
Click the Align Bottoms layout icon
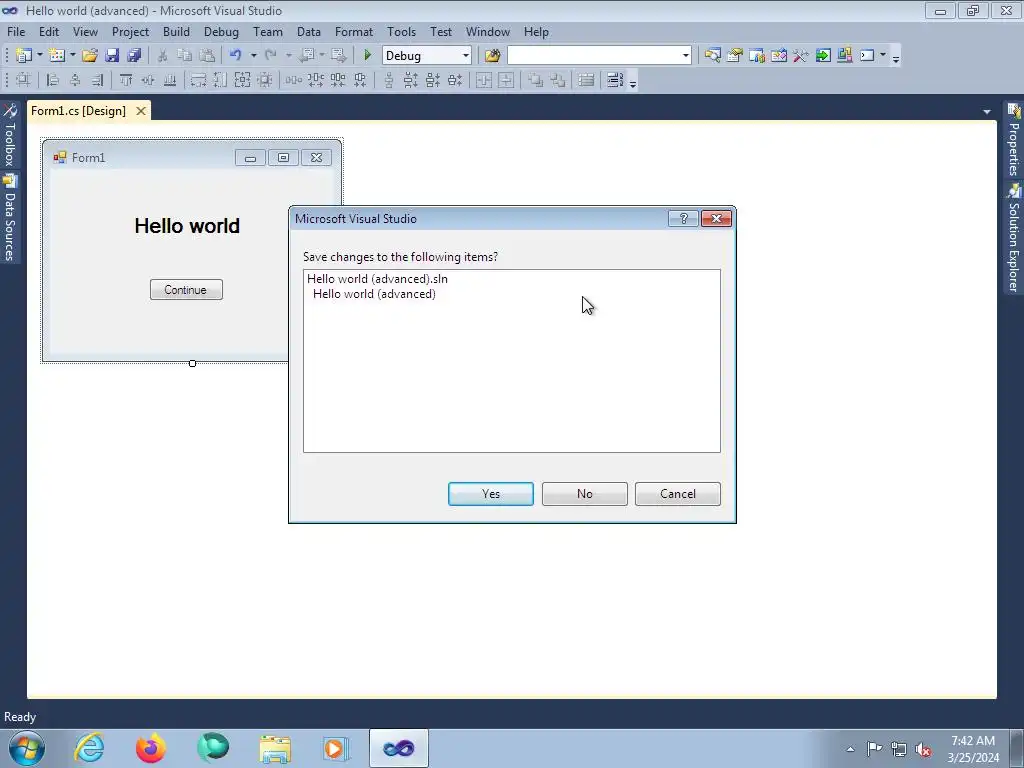(x=170, y=80)
